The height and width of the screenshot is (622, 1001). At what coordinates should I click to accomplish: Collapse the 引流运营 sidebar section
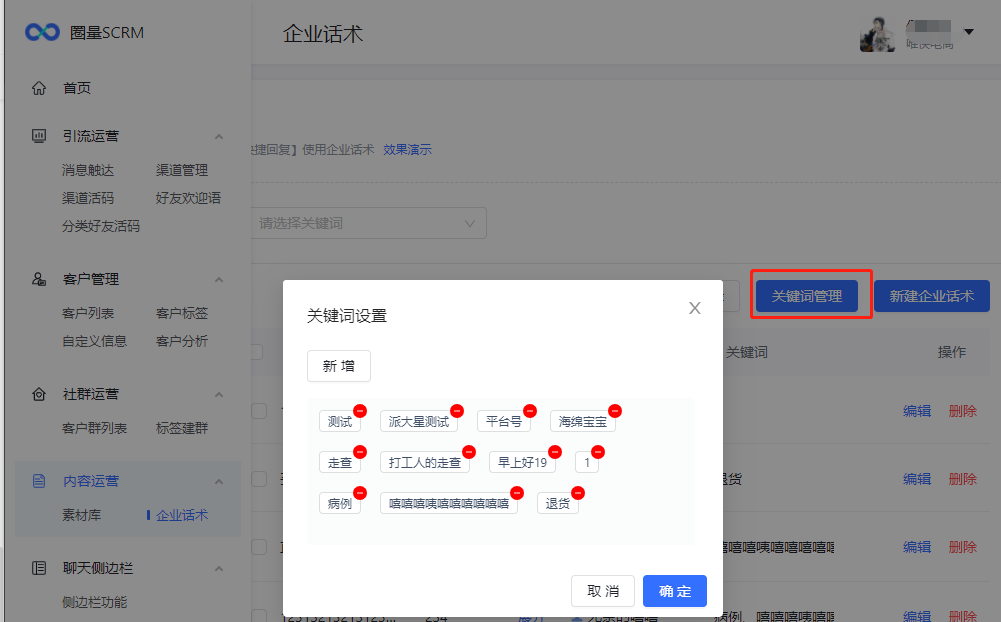point(219,136)
